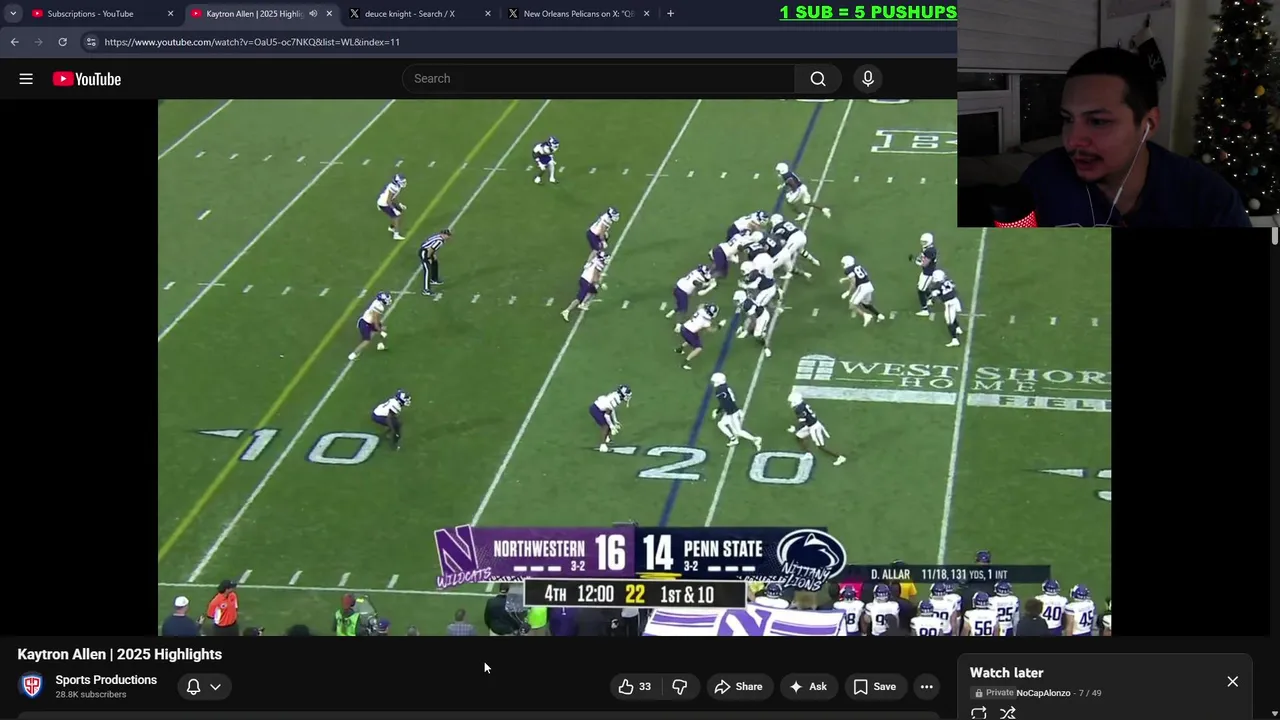1280x720 pixels.
Task: Open the Sports Productions channel name link
Action: (x=106, y=680)
